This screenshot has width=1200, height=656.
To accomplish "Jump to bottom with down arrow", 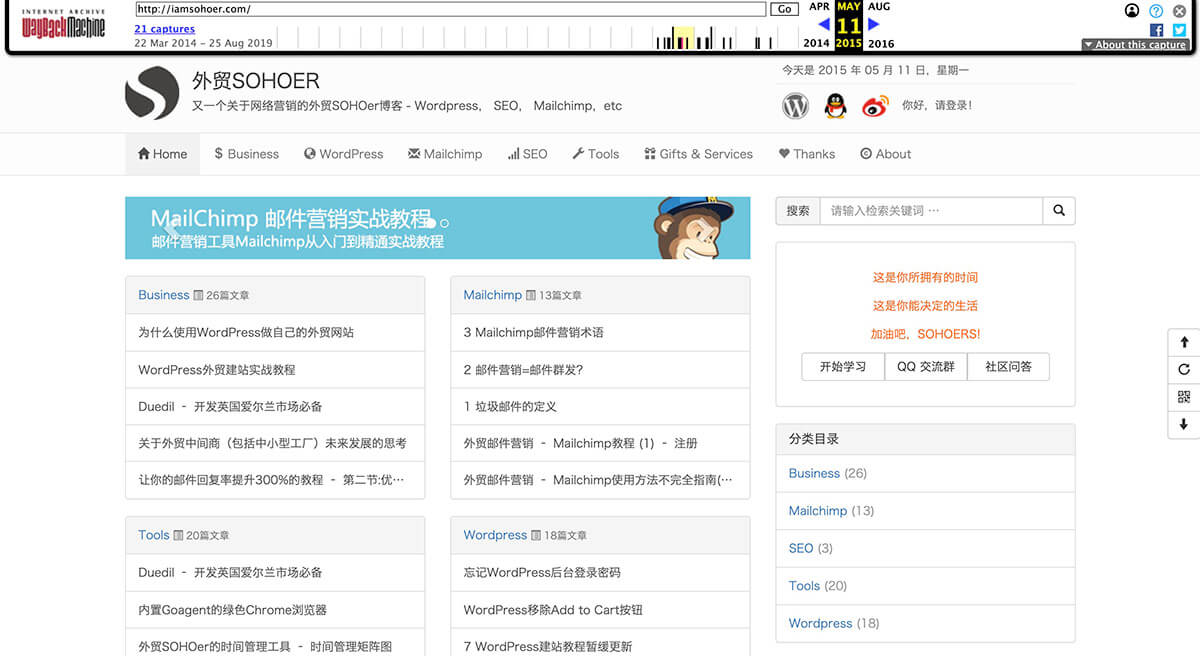I will (x=1184, y=424).
